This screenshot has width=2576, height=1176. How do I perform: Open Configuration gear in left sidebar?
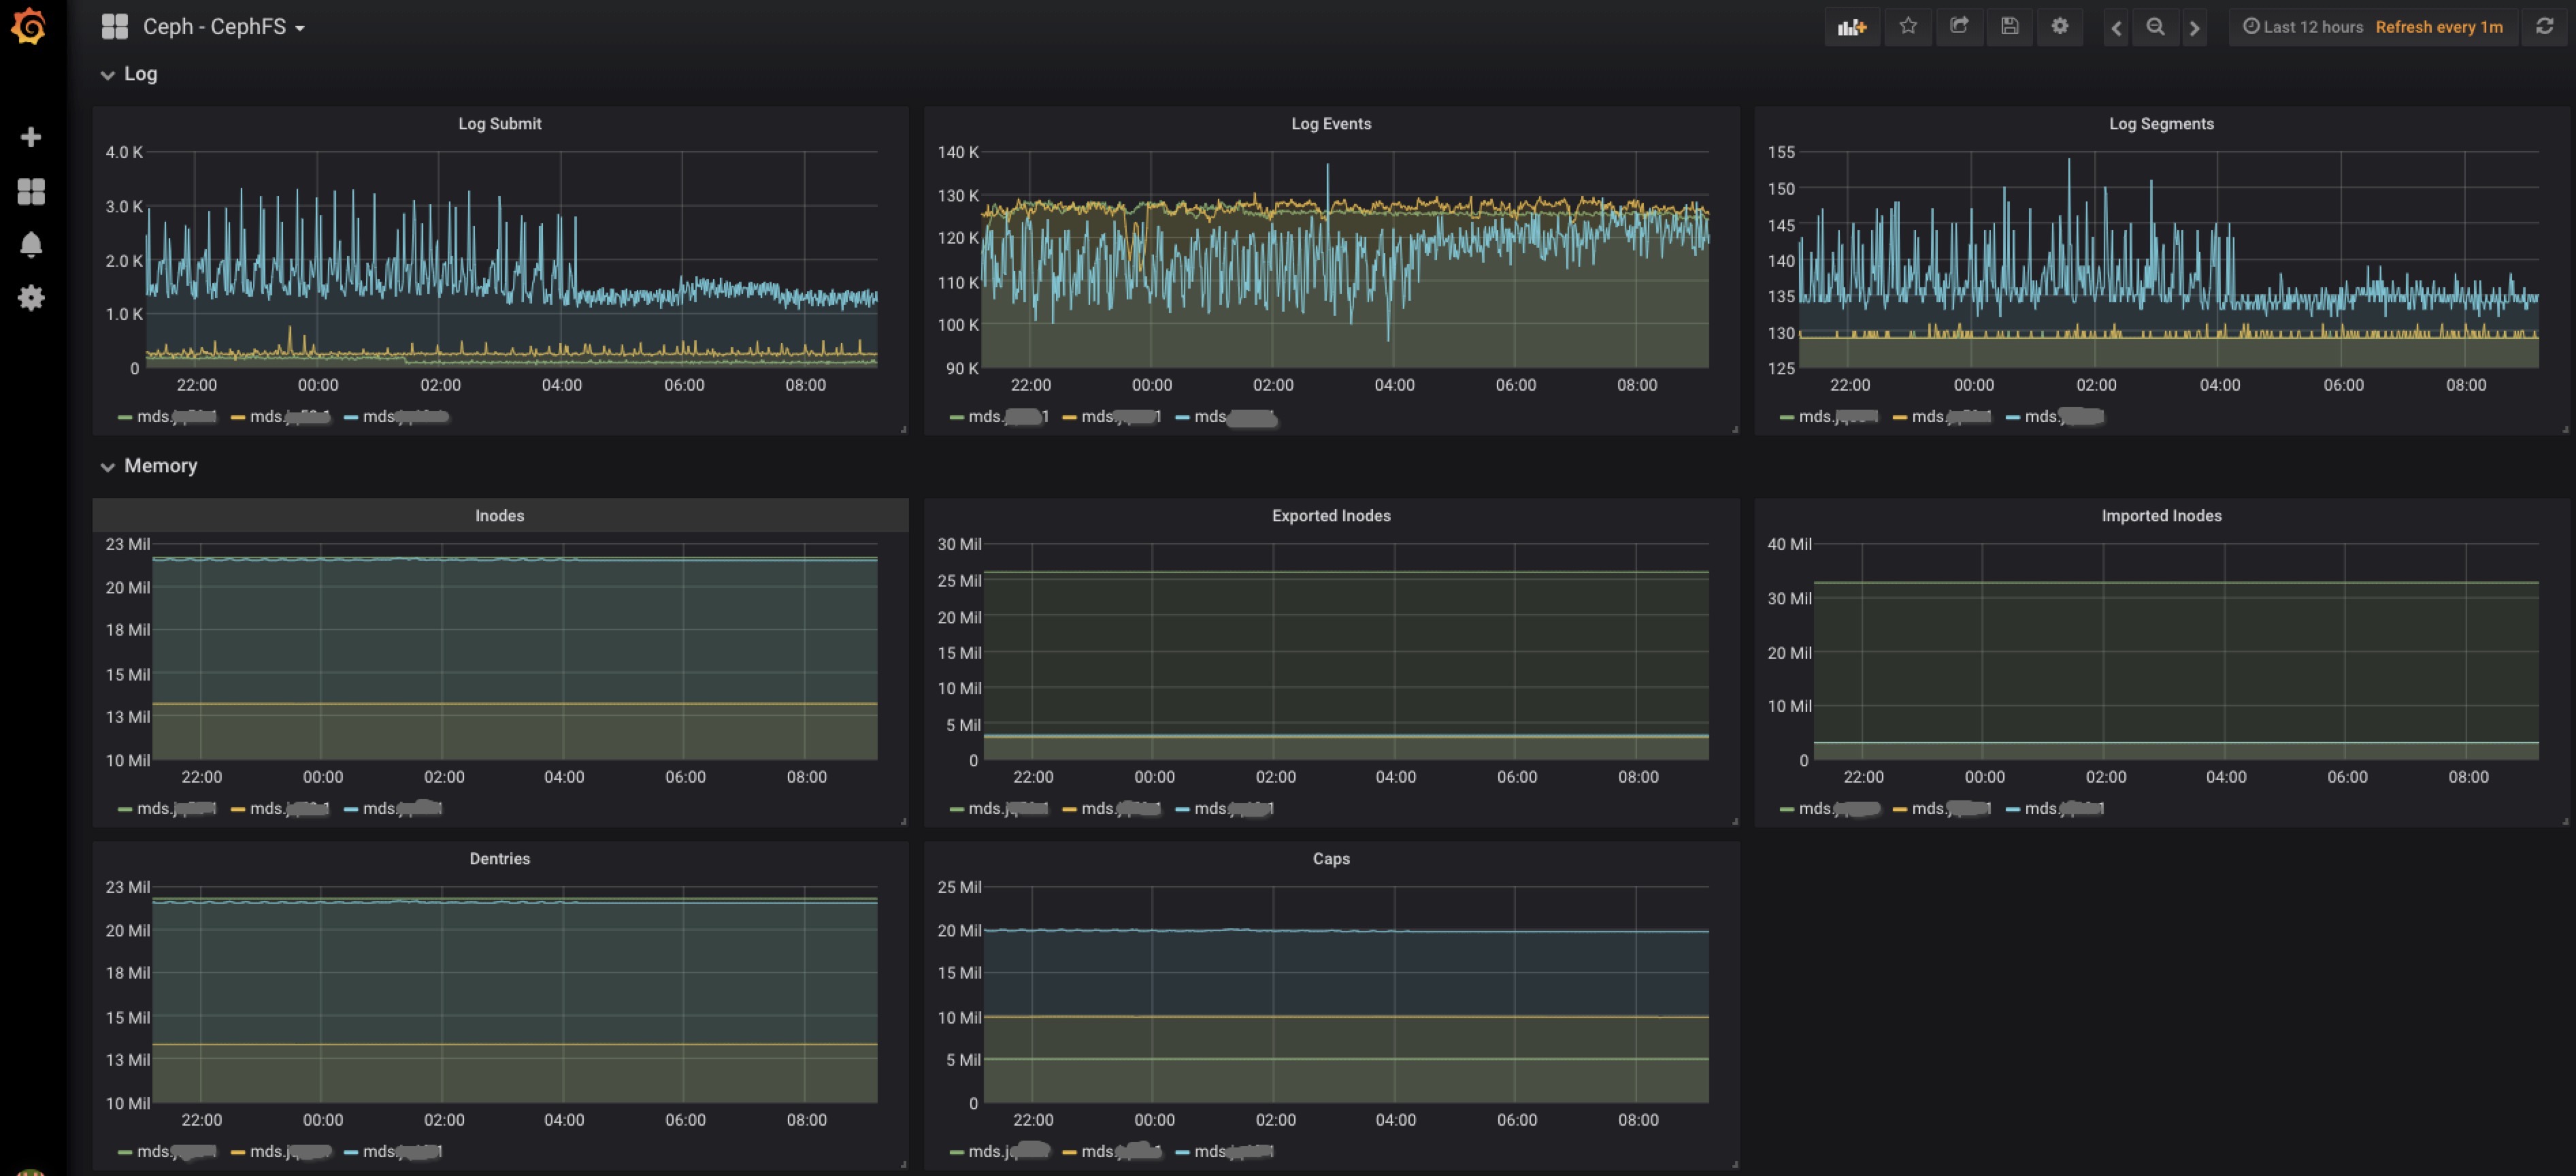(31, 298)
